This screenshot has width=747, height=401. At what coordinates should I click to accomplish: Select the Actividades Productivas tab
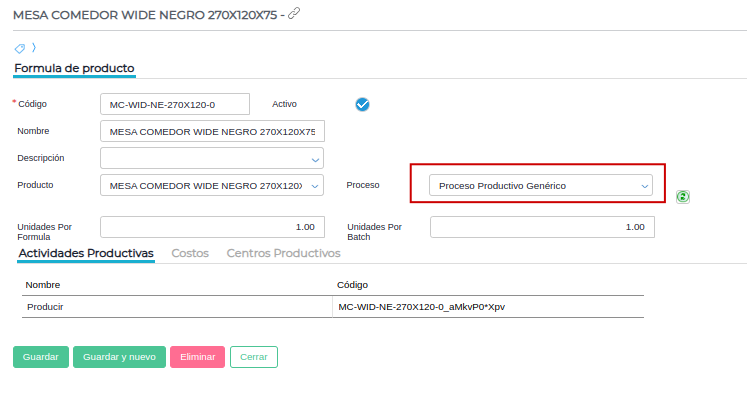click(86, 253)
